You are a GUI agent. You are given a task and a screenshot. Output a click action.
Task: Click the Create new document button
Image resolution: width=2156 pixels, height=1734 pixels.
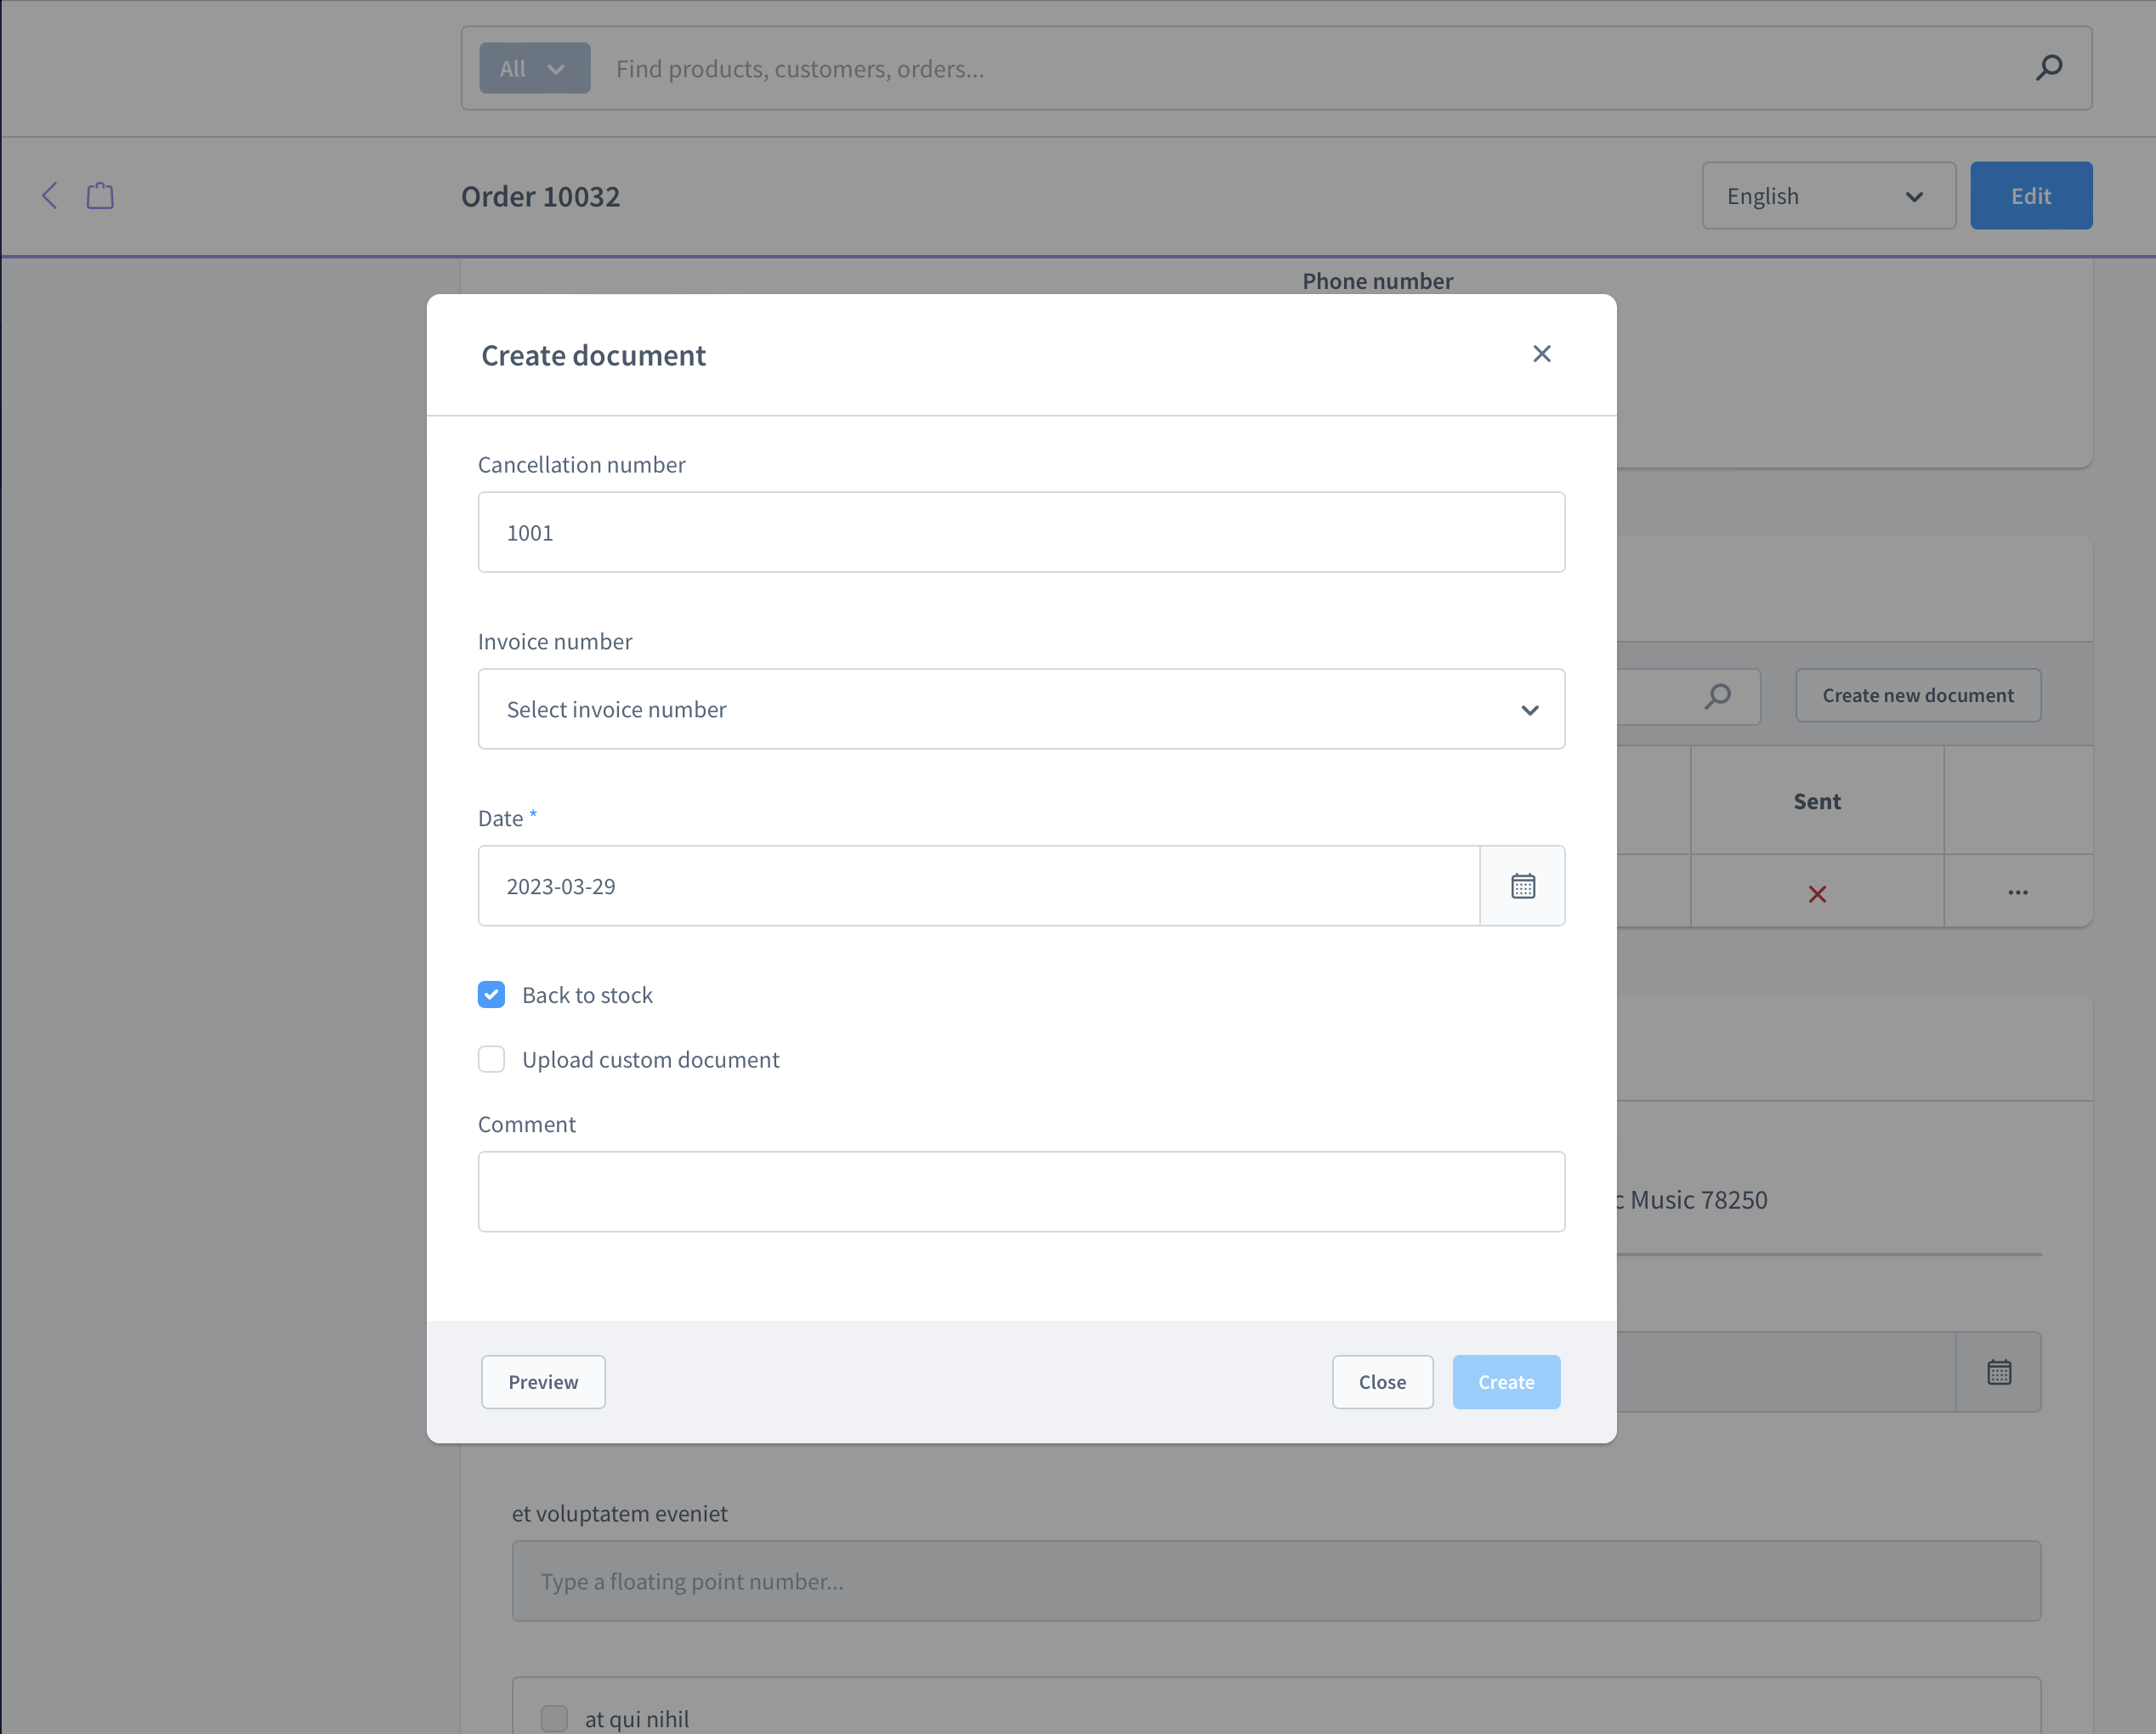click(1918, 695)
